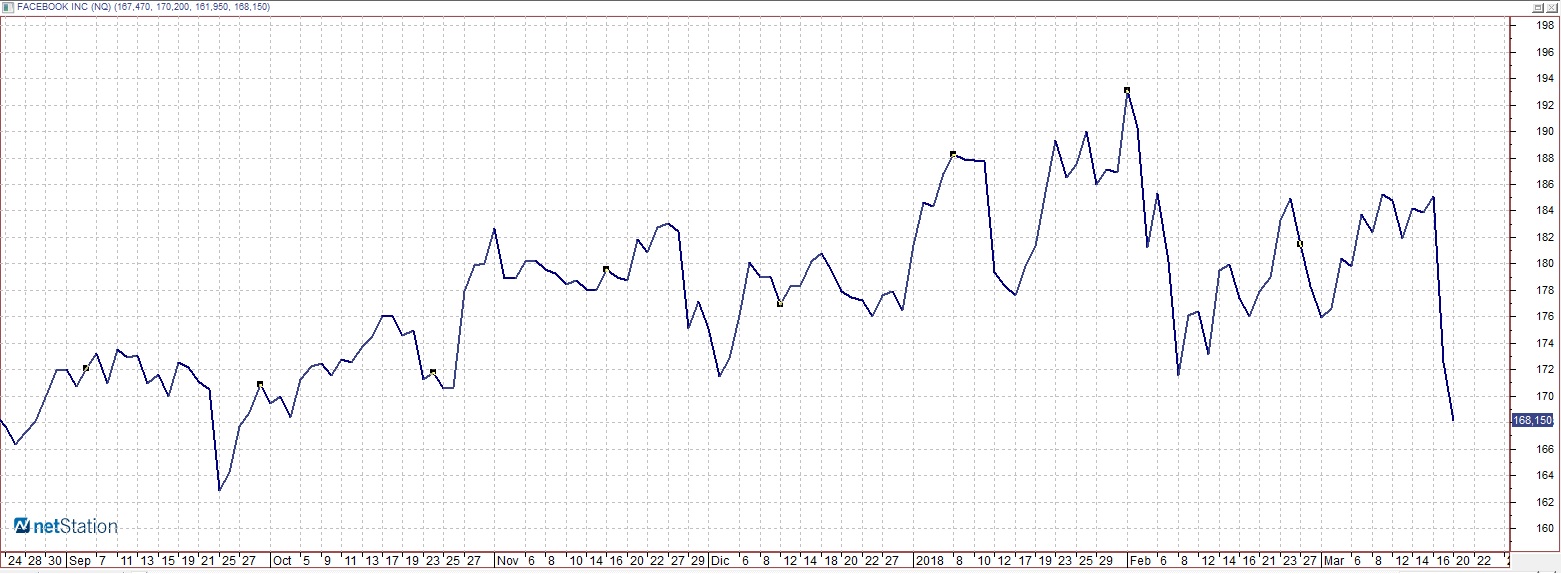
Task: Click the Nov month label on the time axis
Action: coord(508,561)
